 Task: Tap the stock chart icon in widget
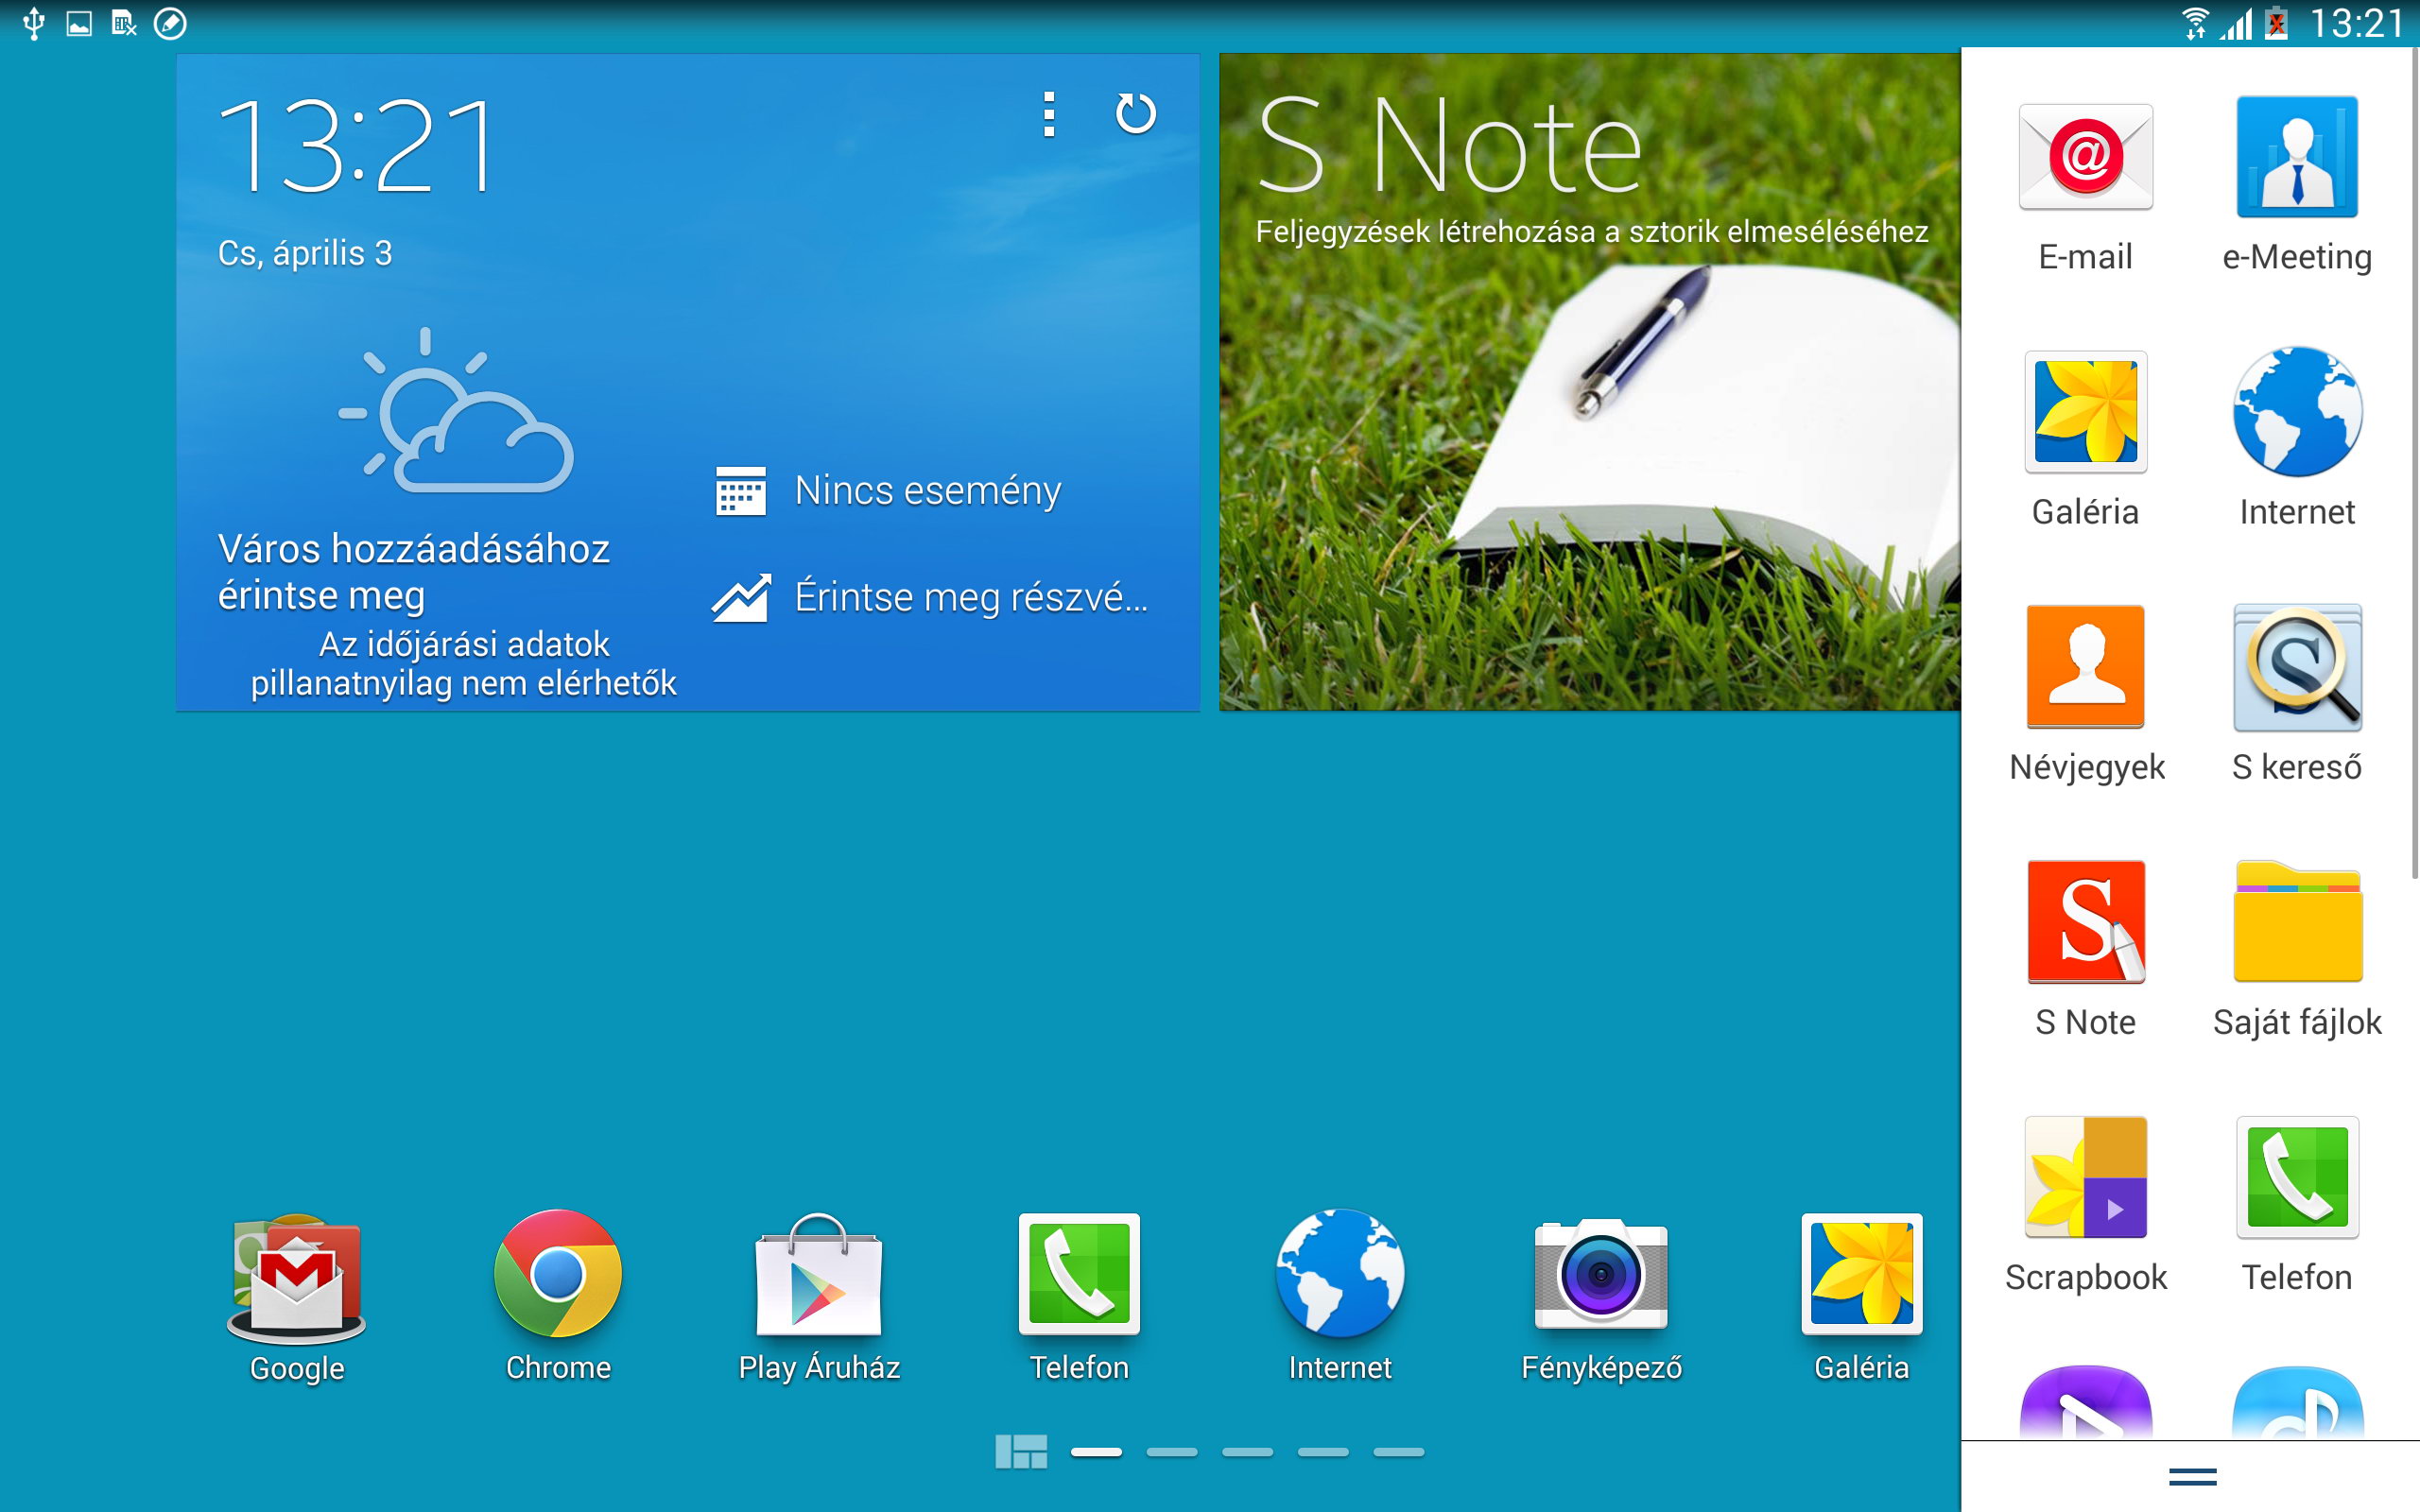tap(740, 598)
